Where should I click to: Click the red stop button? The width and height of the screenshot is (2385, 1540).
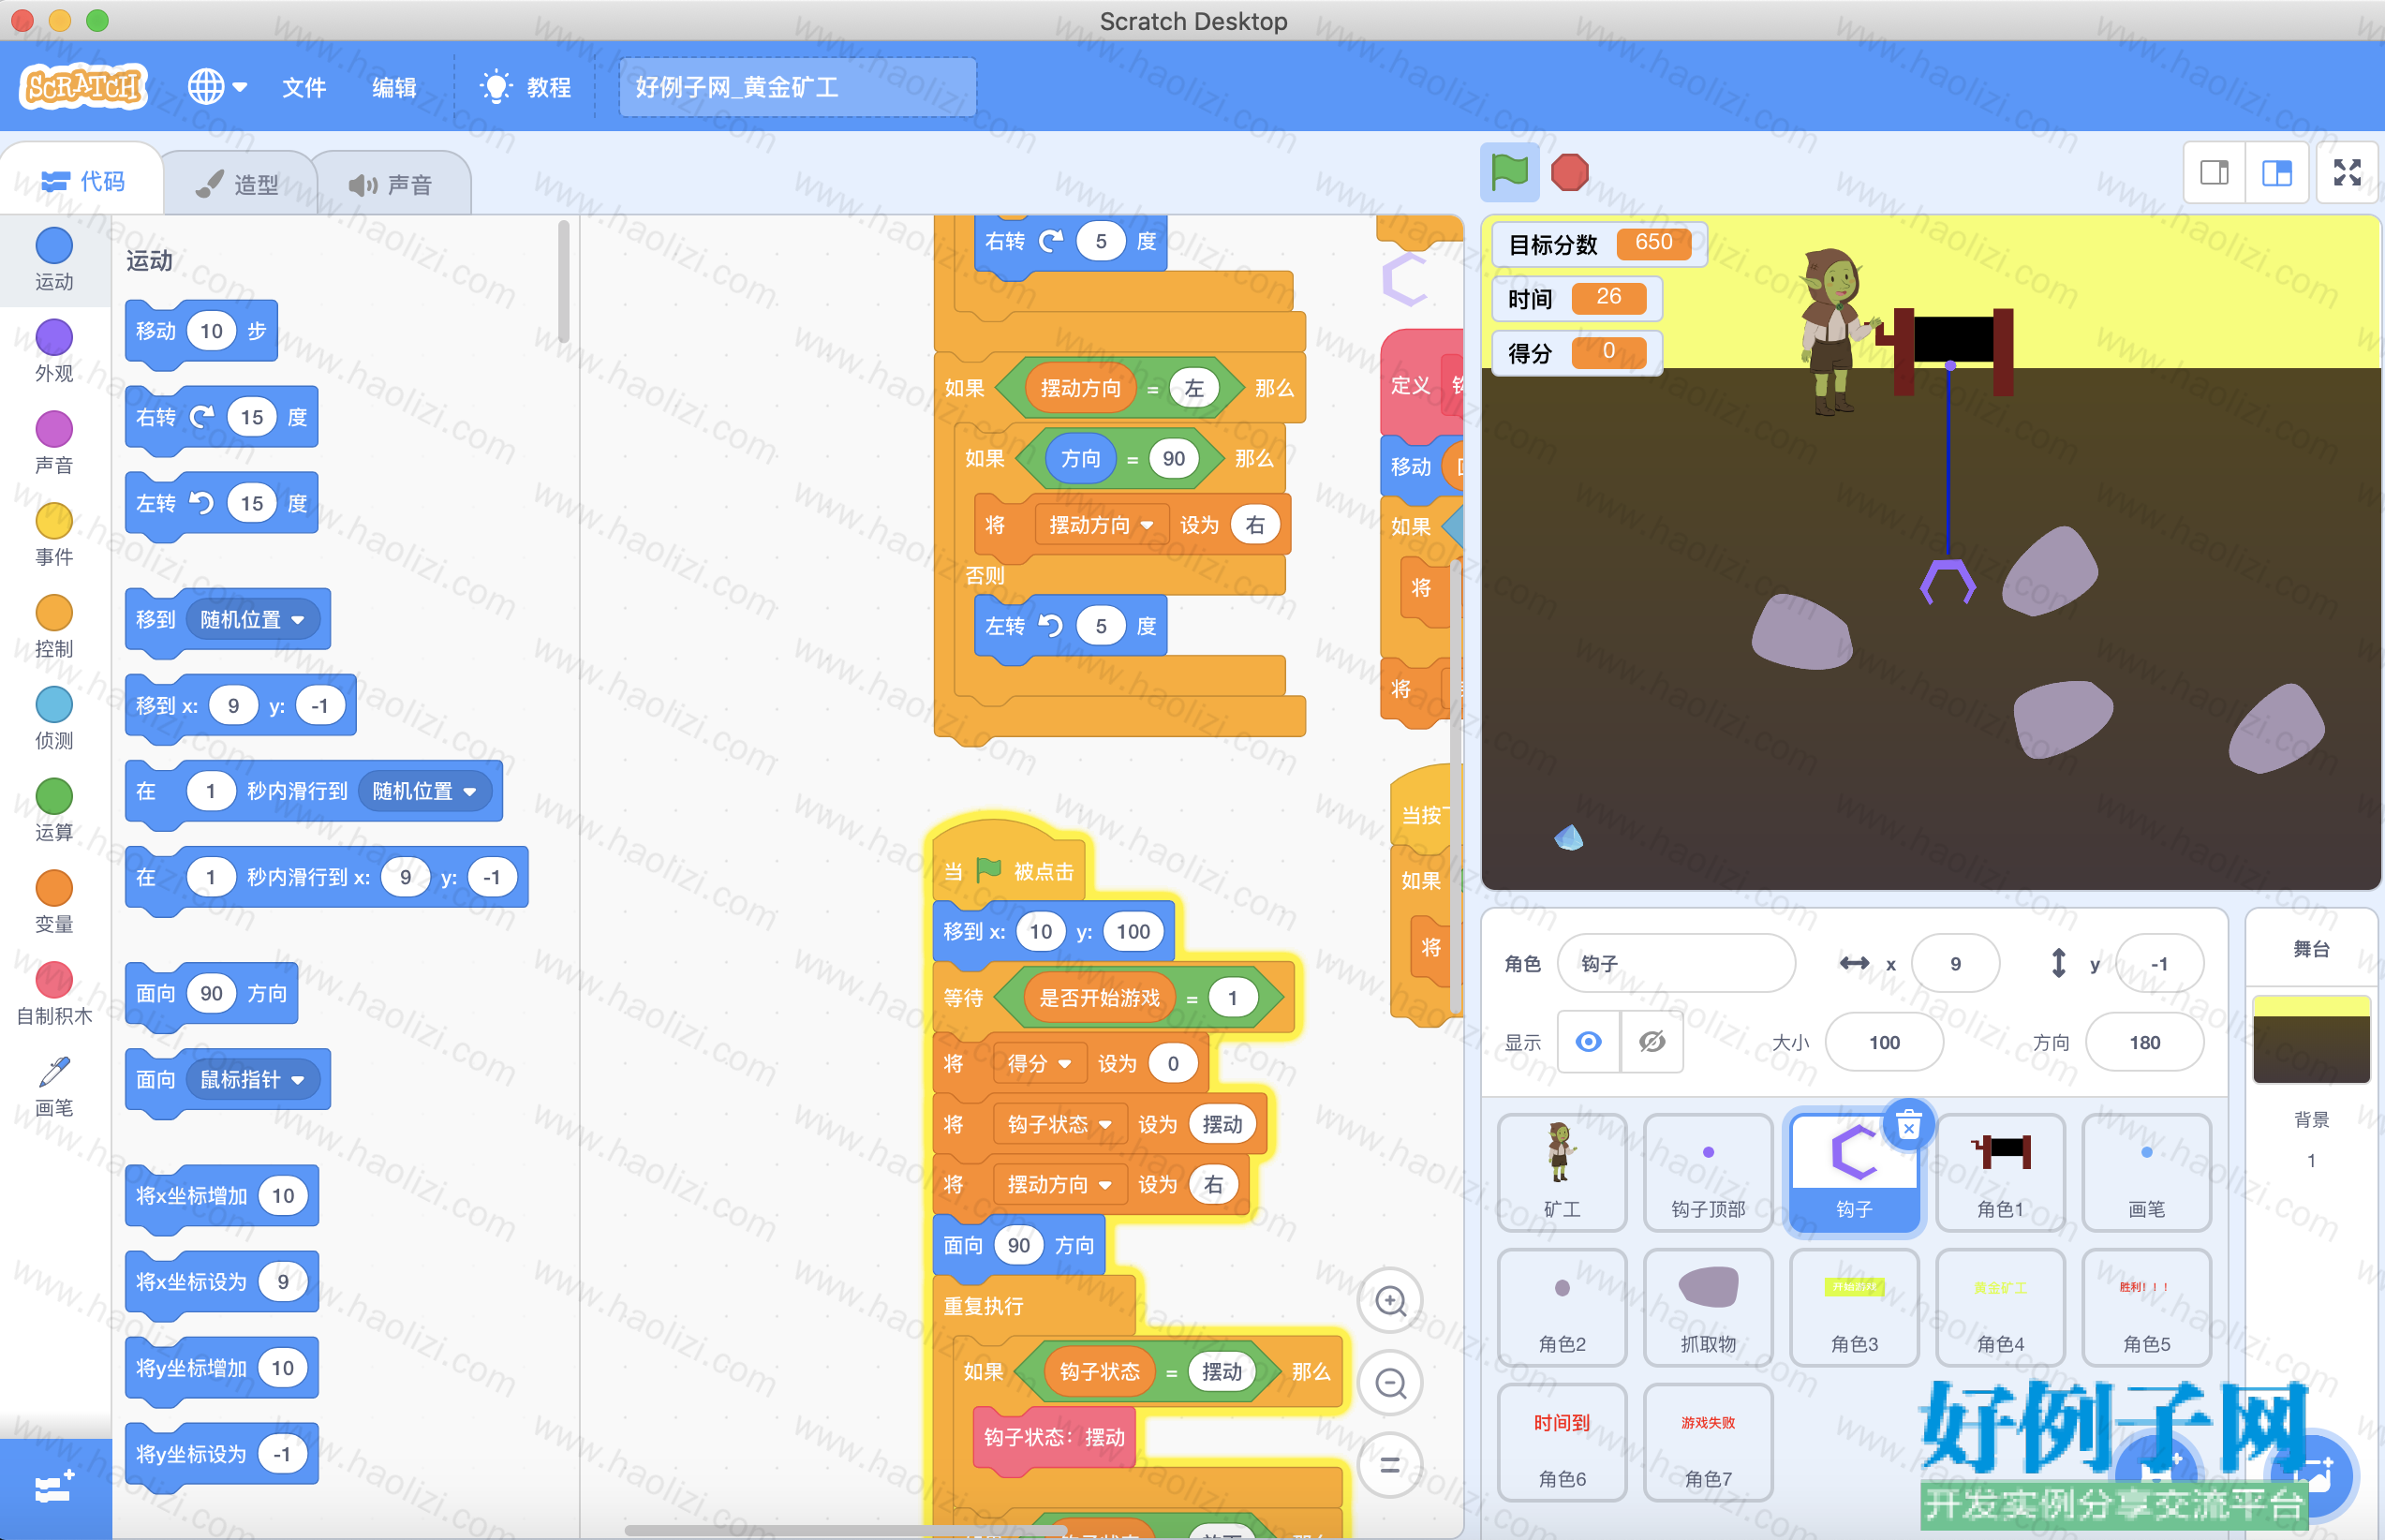pos(1569,172)
